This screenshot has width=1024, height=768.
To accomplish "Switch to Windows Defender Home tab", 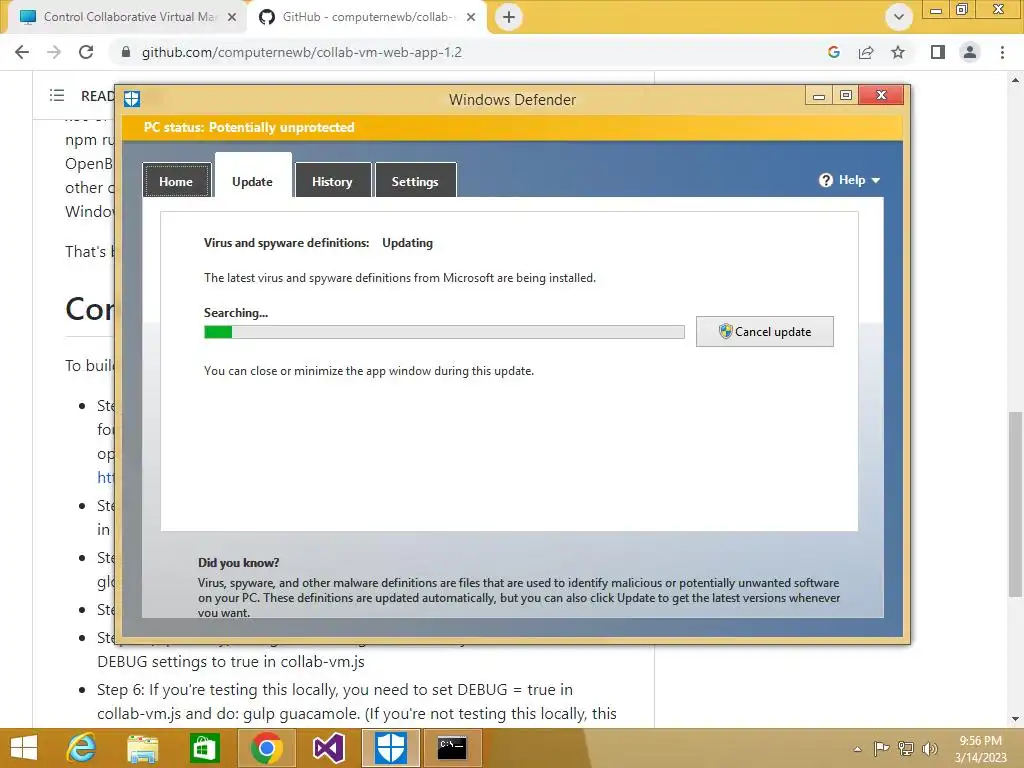I will click(x=176, y=180).
